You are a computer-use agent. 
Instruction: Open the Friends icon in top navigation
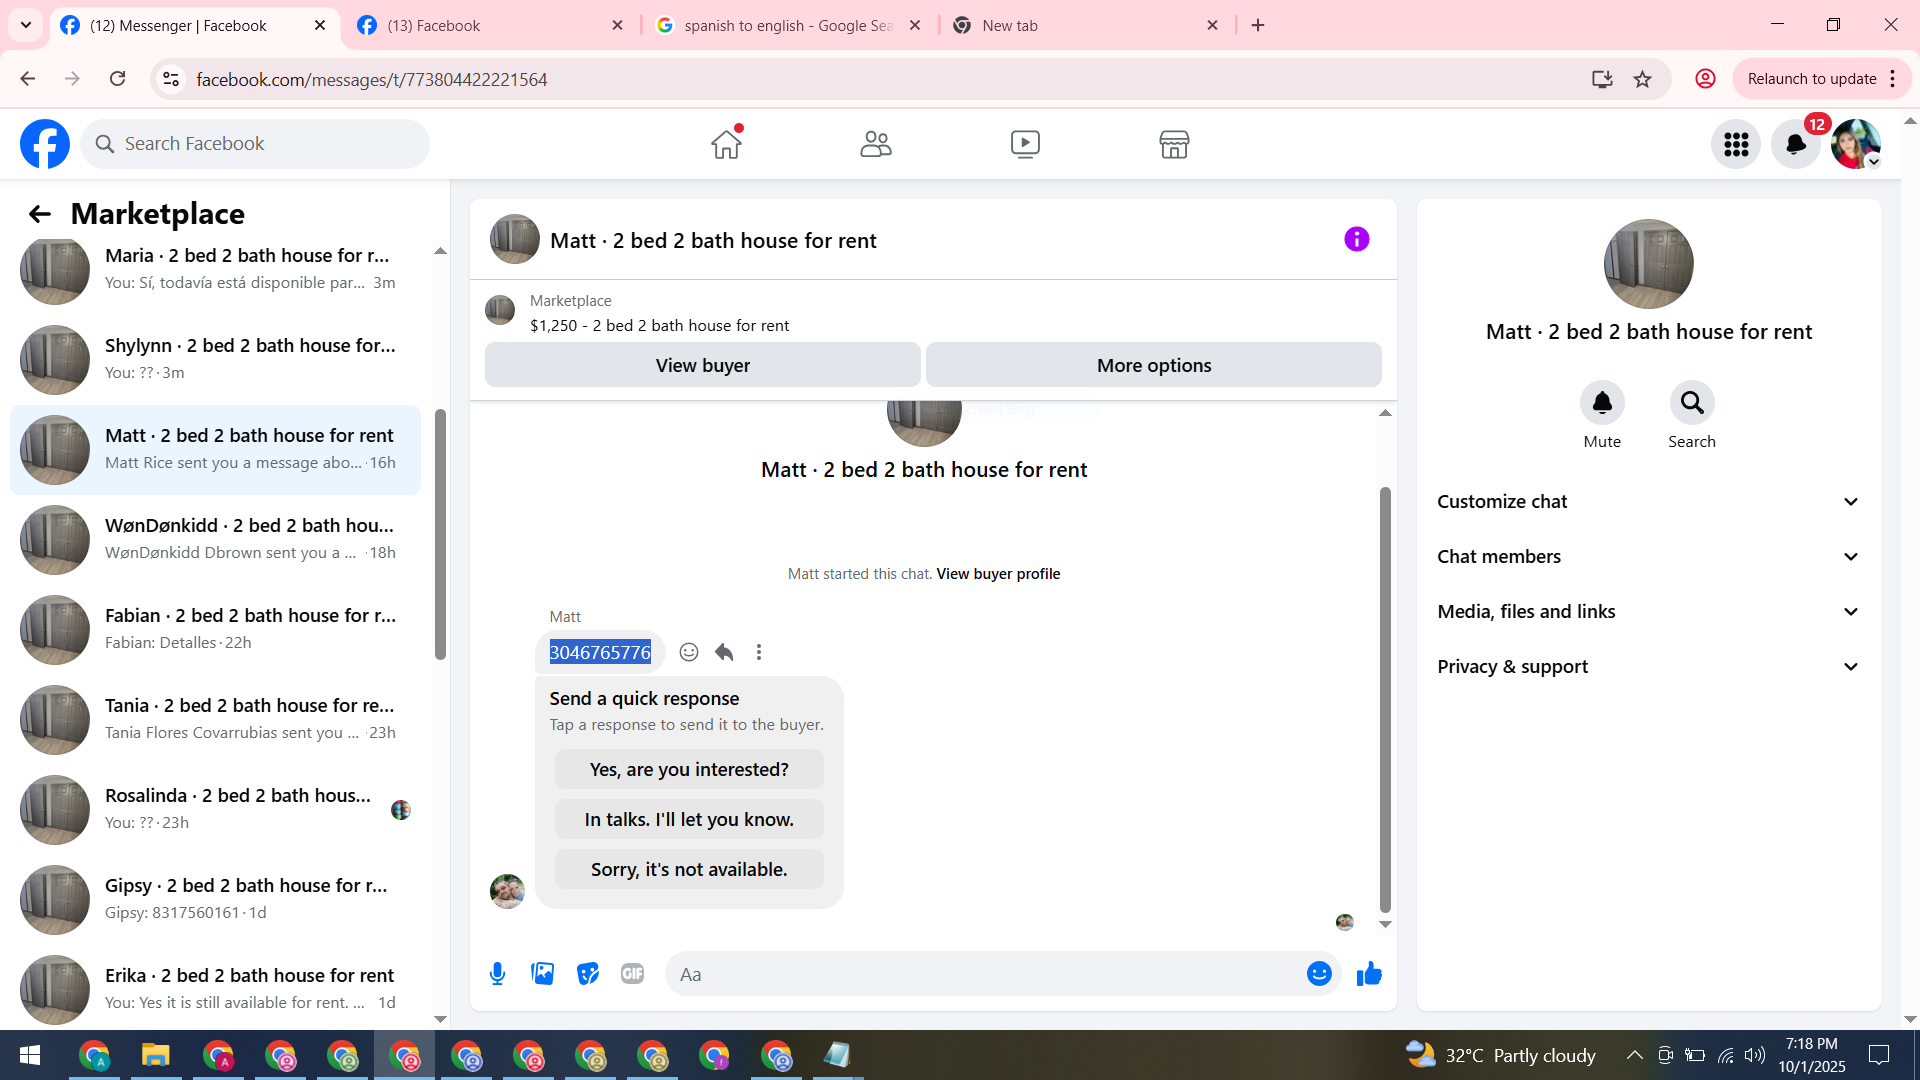(876, 144)
